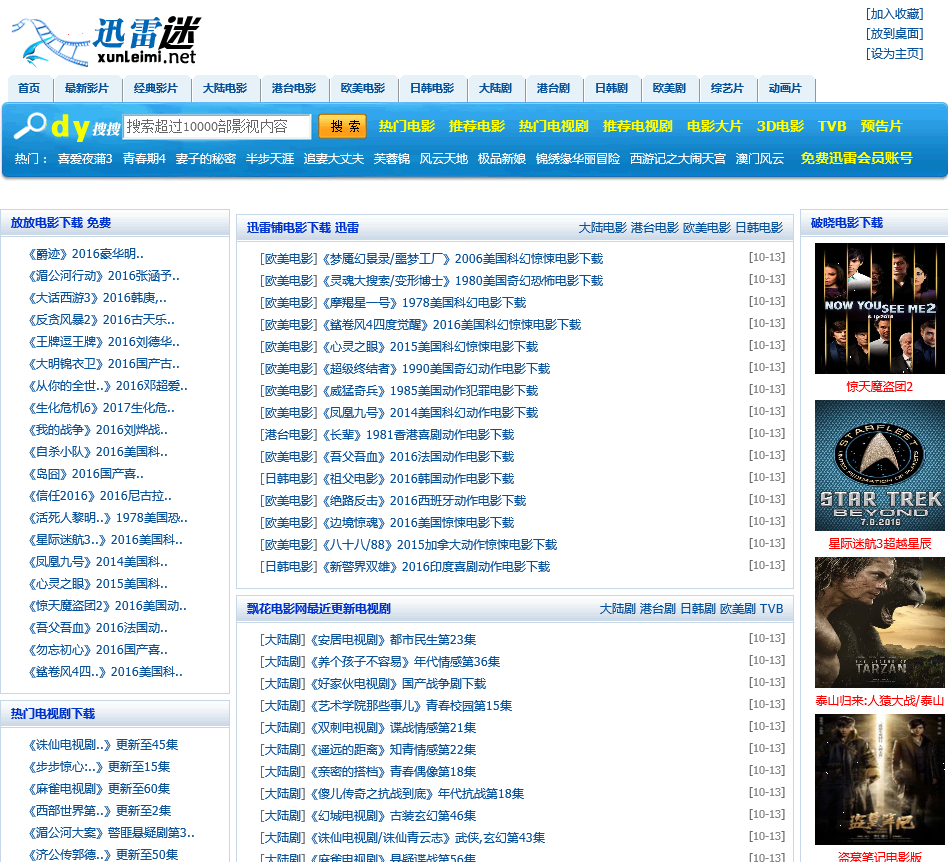Select the 欧美剧 tab
This screenshot has width=948, height=862.
pyautogui.click(x=669, y=89)
